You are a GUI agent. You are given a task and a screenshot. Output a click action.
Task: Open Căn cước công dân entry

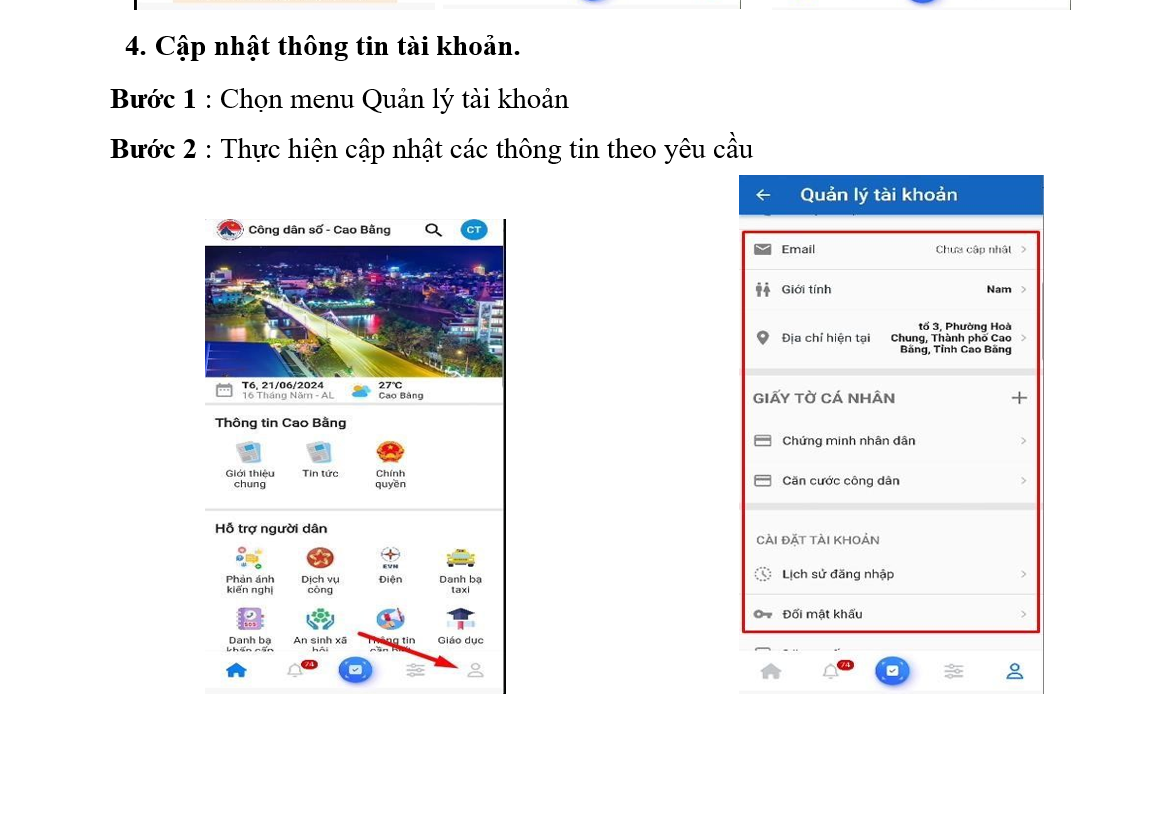[892, 481]
